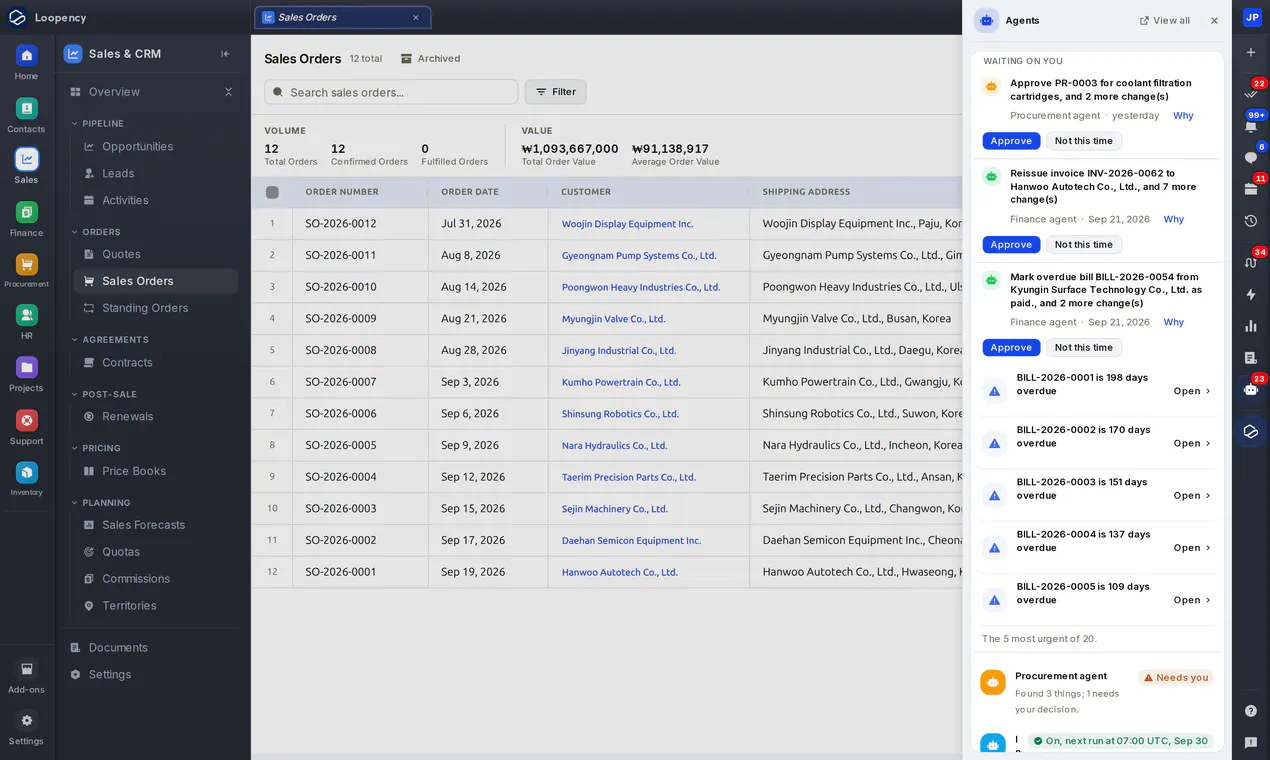Collapse the Sales & CRM sidebar
This screenshot has width=1270, height=760.
point(226,54)
